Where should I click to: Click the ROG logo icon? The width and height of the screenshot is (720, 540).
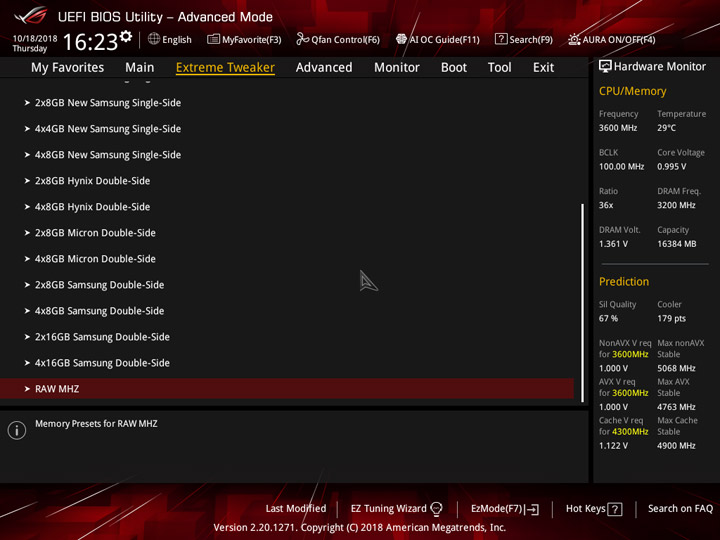tap(30, 16)
